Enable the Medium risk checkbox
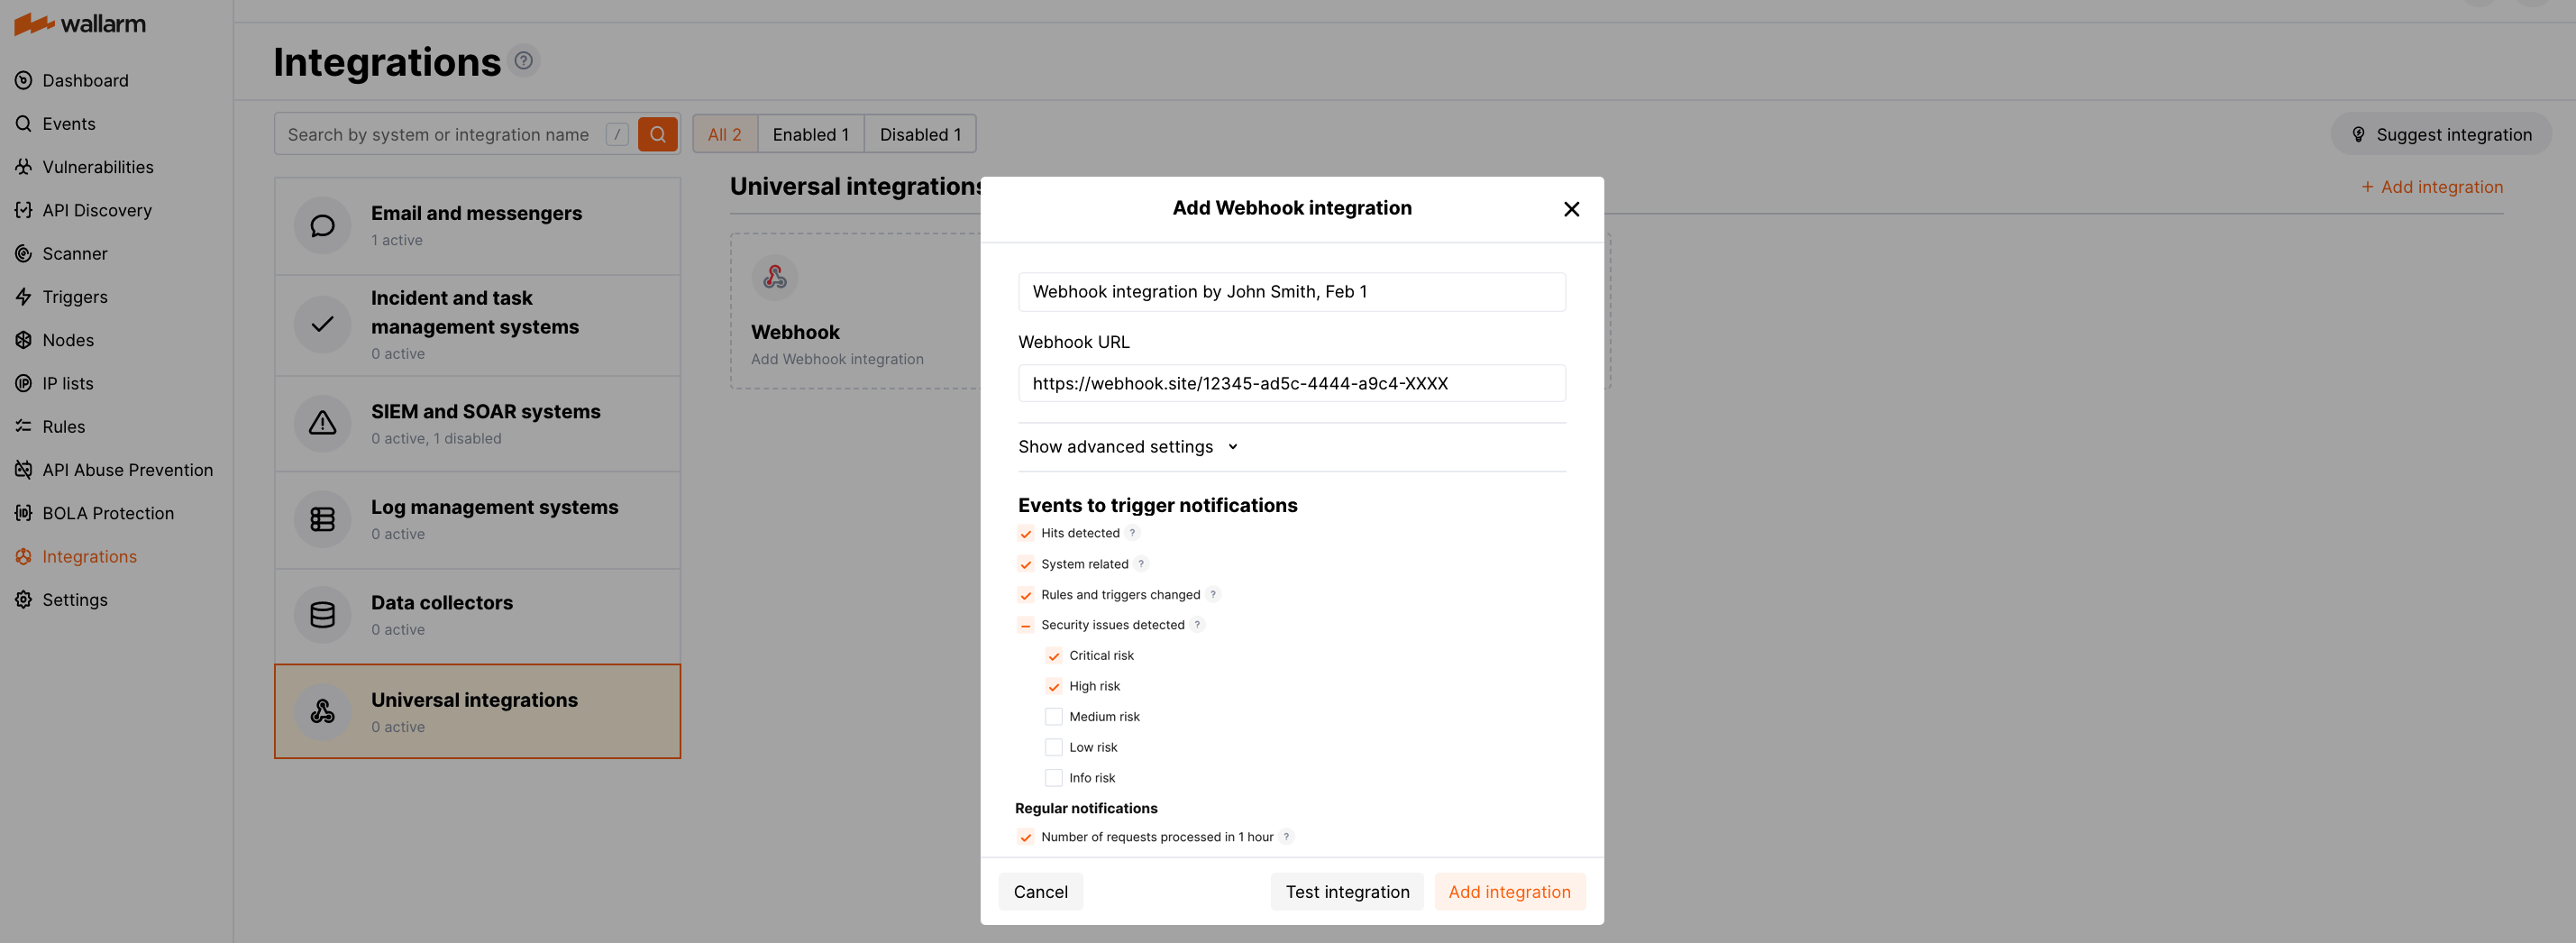Image resolution: width=2576 pixels, height=943 pixels. click(x=1053, y=716)
